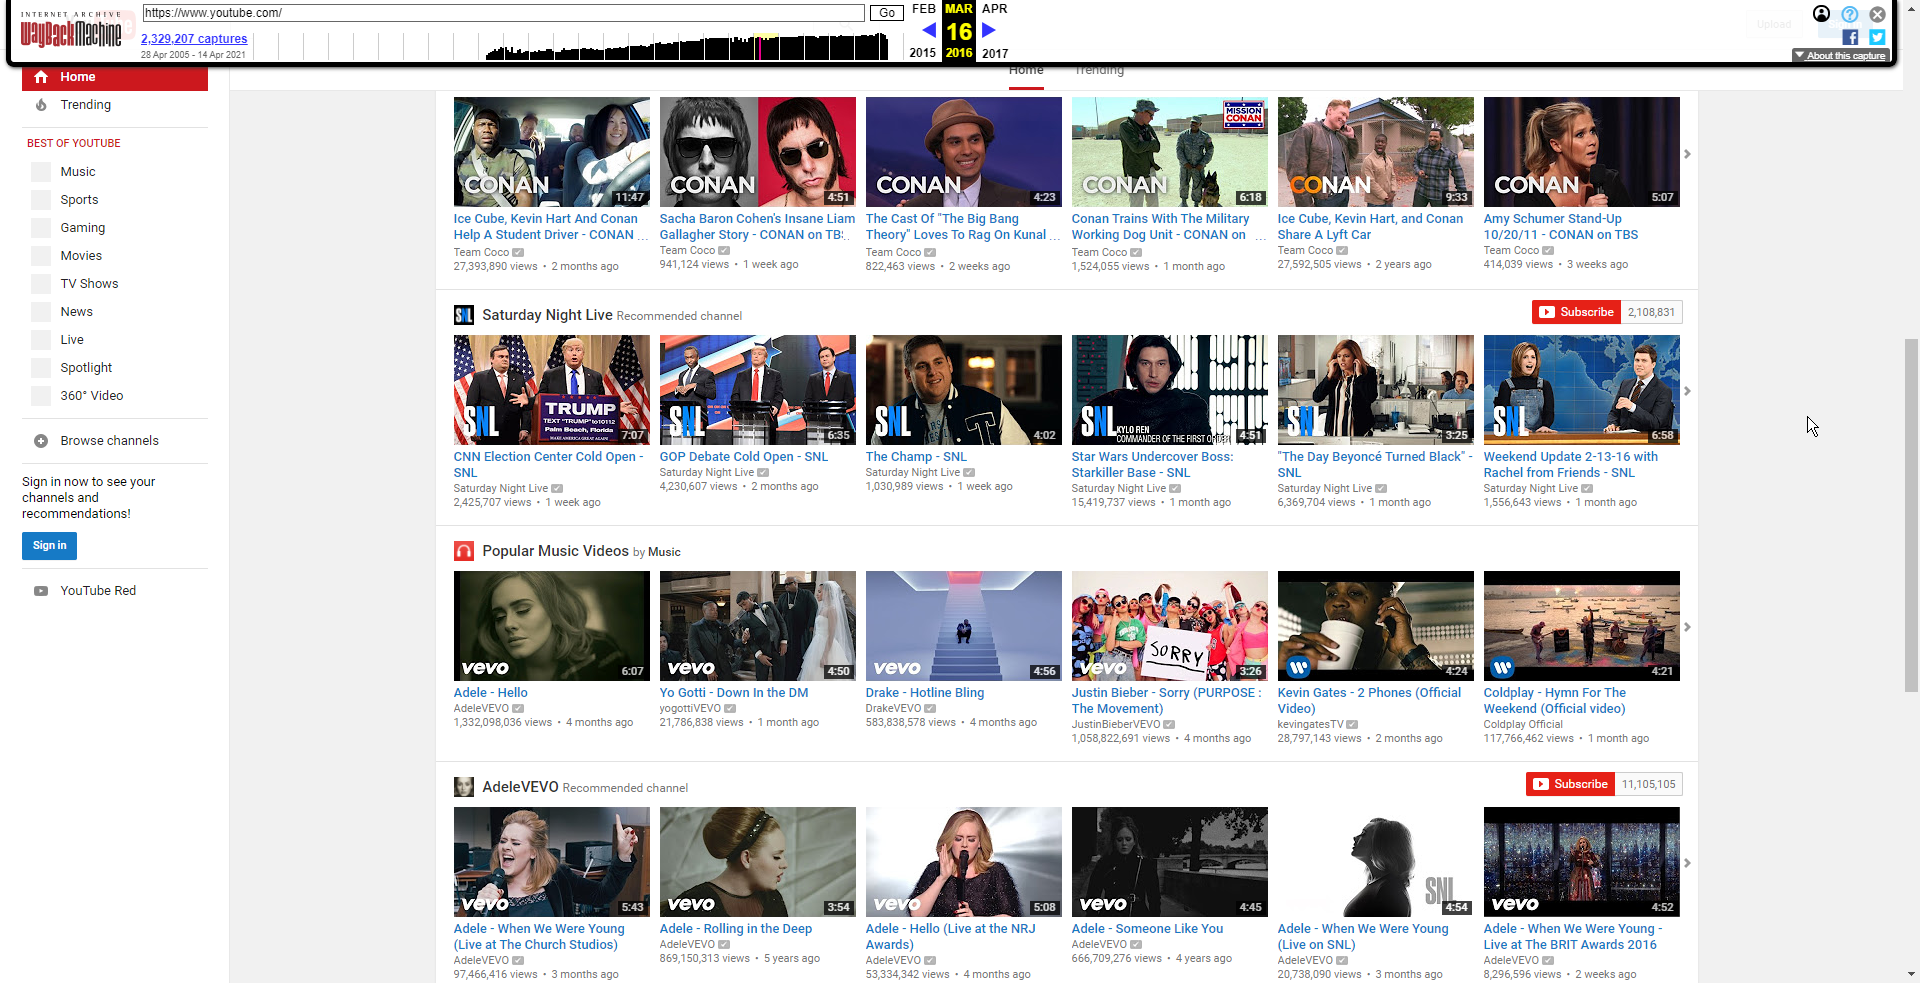
Task: Click the News category icon
Action: [41, 312]
